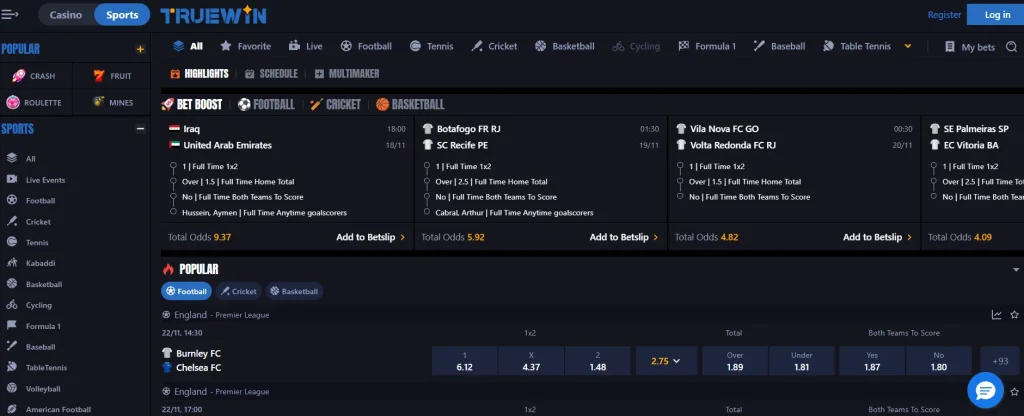Screen dimensions: 1024x416
Task: Open the Tennis tab in the top bar
Action: 432,46
